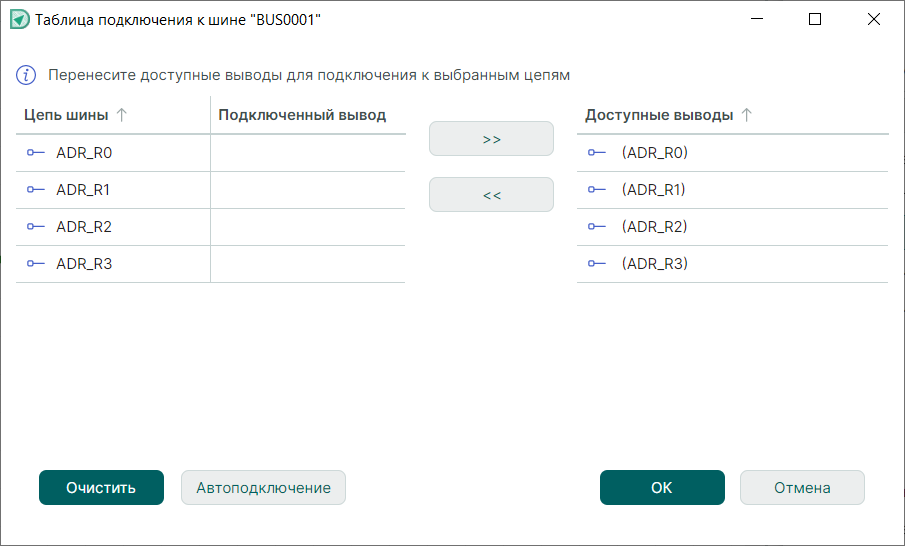Viewport: 905px width, 546px height.
Task: Cancel the dialog with 'Отмена'
Action: coord(802,488)
